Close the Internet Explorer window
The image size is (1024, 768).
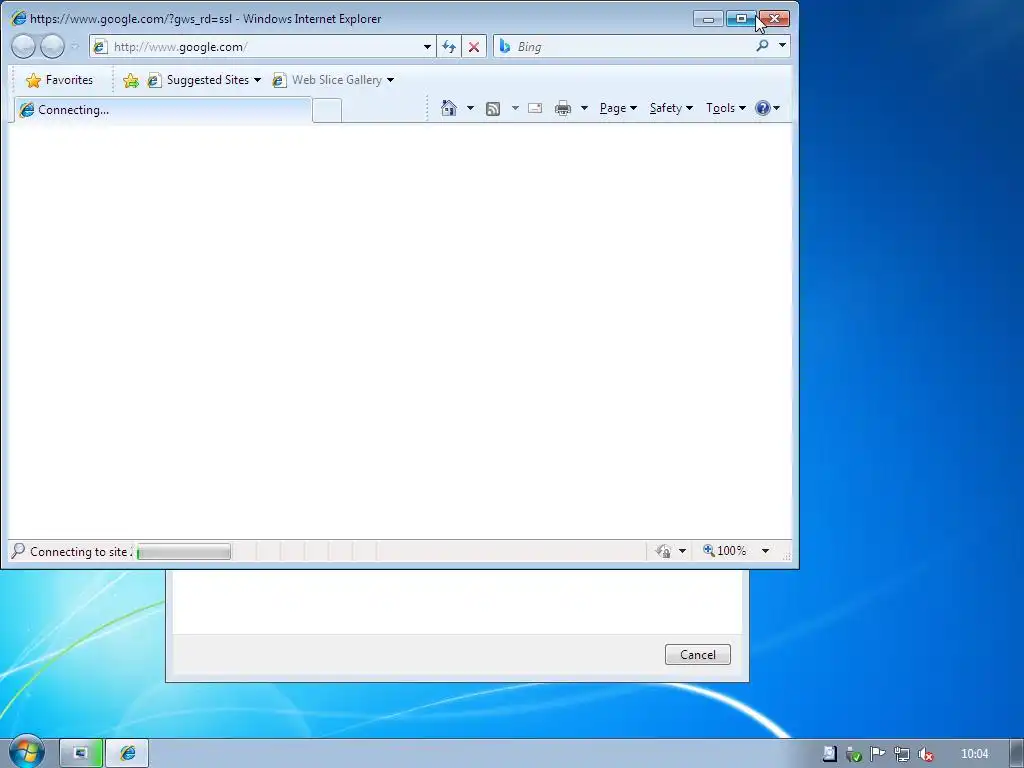(x=774, y=19)
